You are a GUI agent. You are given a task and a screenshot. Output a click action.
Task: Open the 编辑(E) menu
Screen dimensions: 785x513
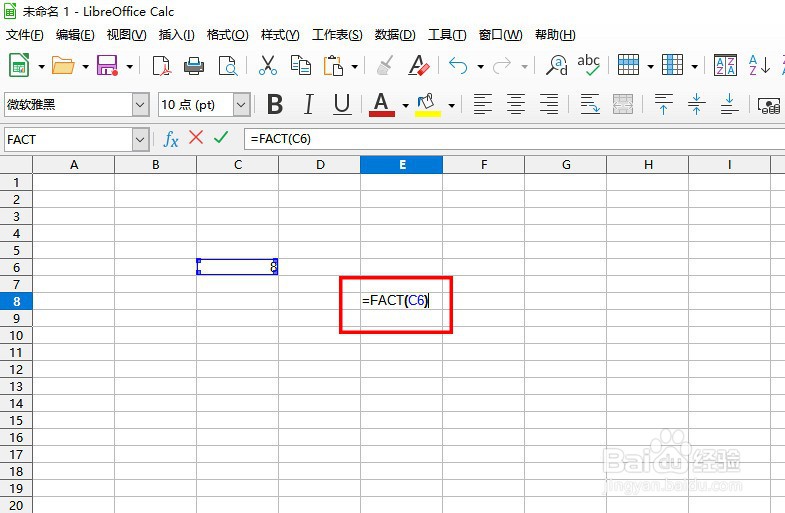coord(75,35)
